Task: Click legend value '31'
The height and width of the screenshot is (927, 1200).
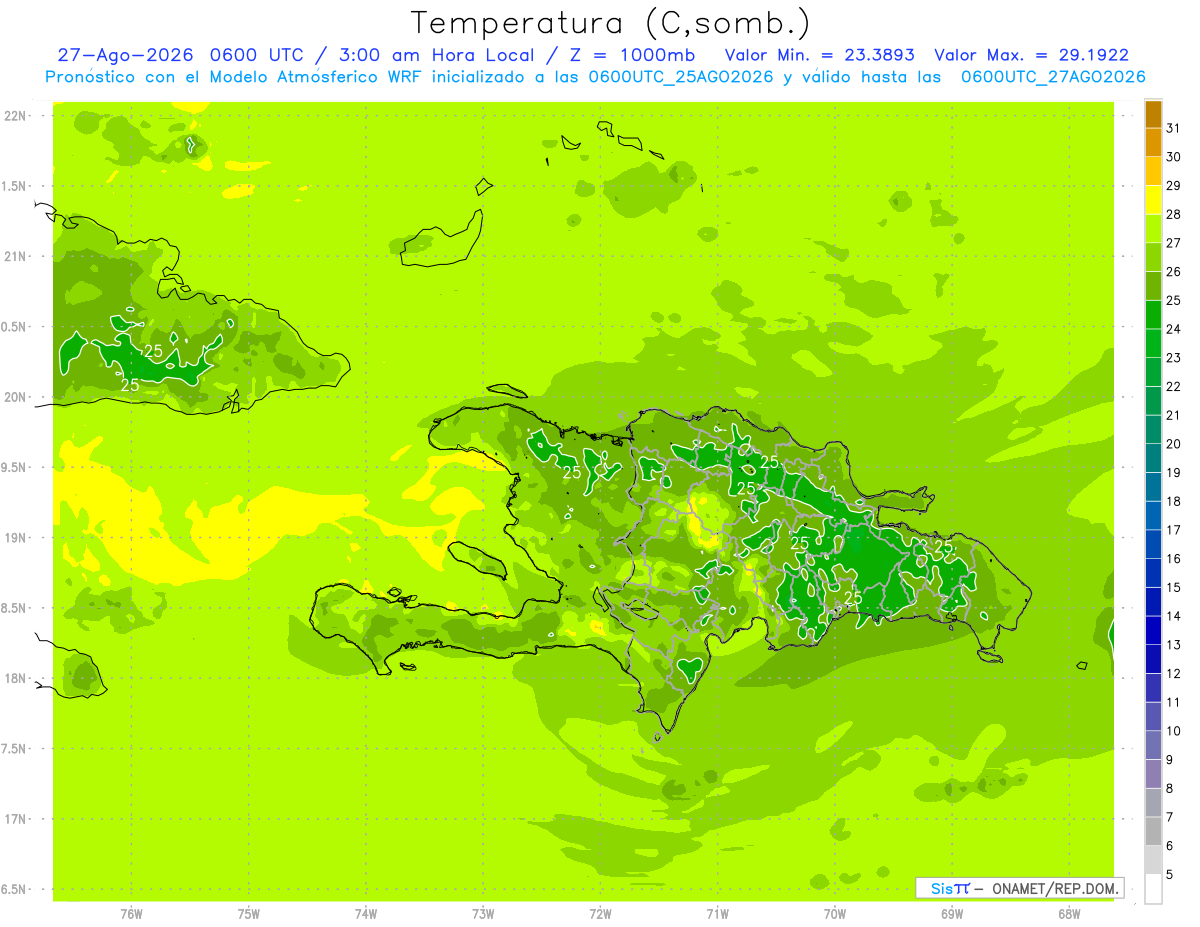Action: click(1174, 128)
